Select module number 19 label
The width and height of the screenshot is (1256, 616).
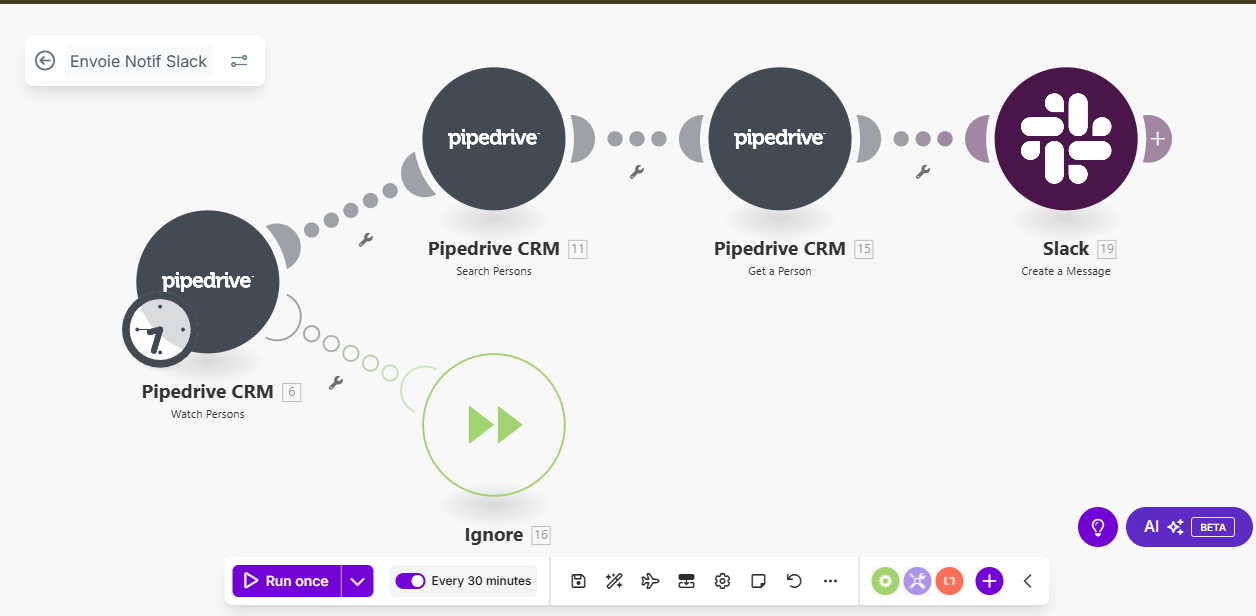(1106, 249)
